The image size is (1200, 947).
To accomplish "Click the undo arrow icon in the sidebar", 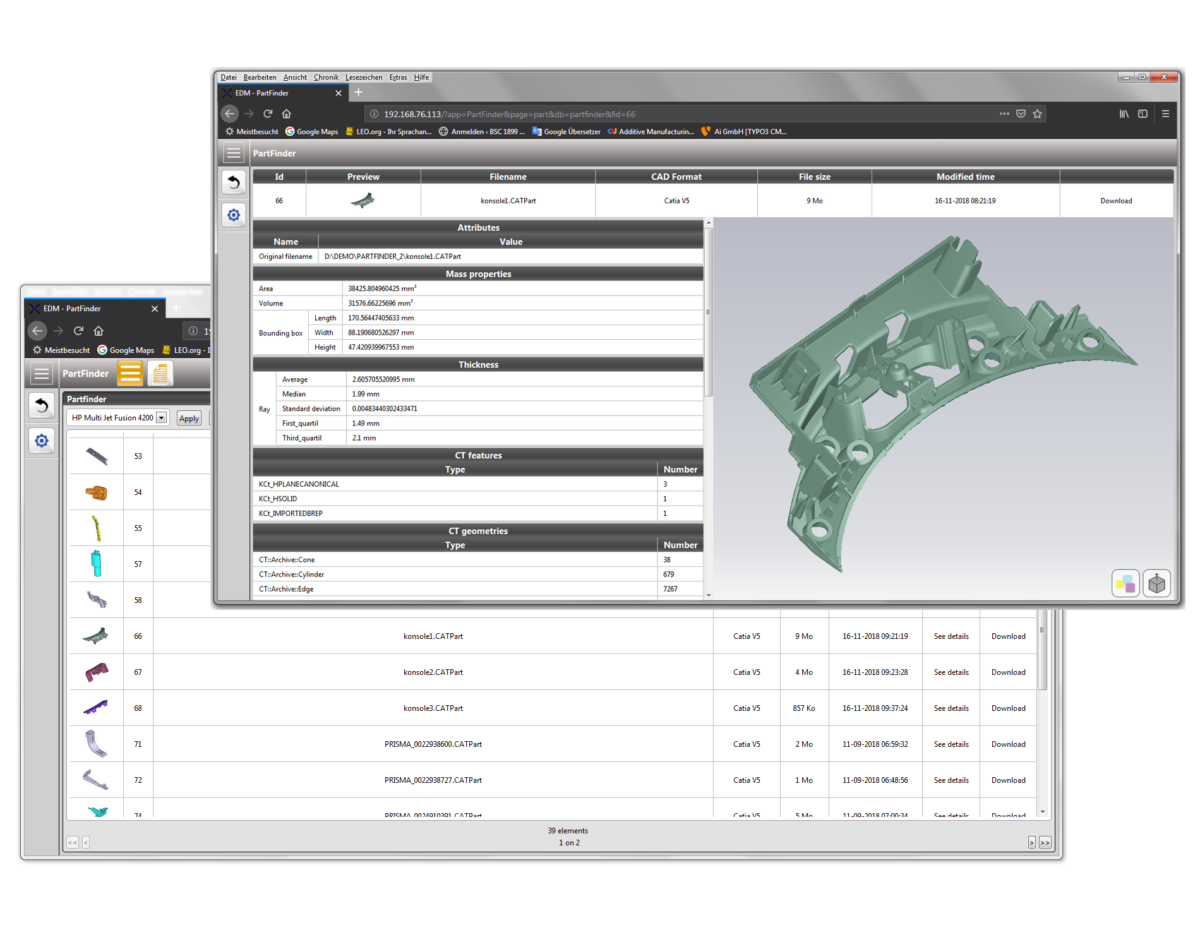I will click(233, 181).
